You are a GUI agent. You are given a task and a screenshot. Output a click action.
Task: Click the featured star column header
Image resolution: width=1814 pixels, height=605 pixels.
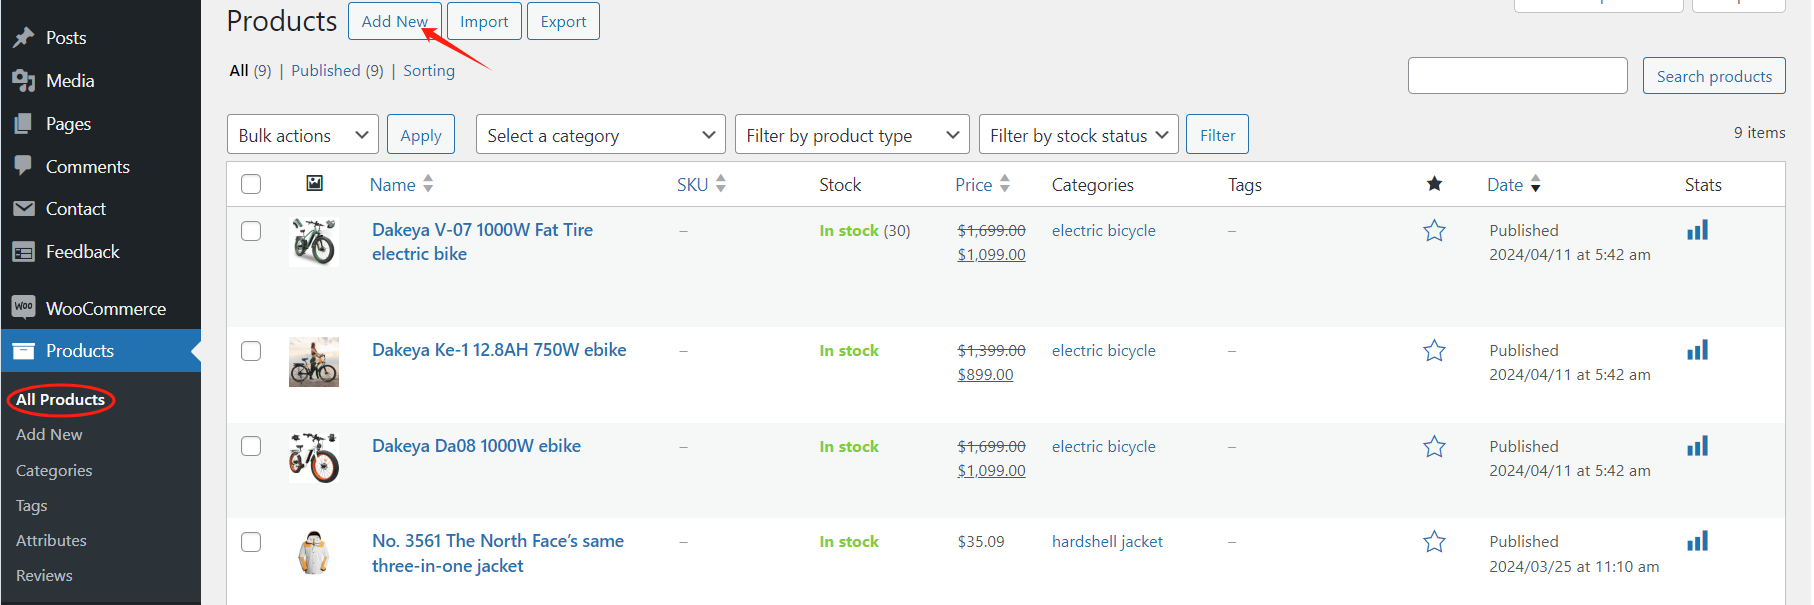1434,184
